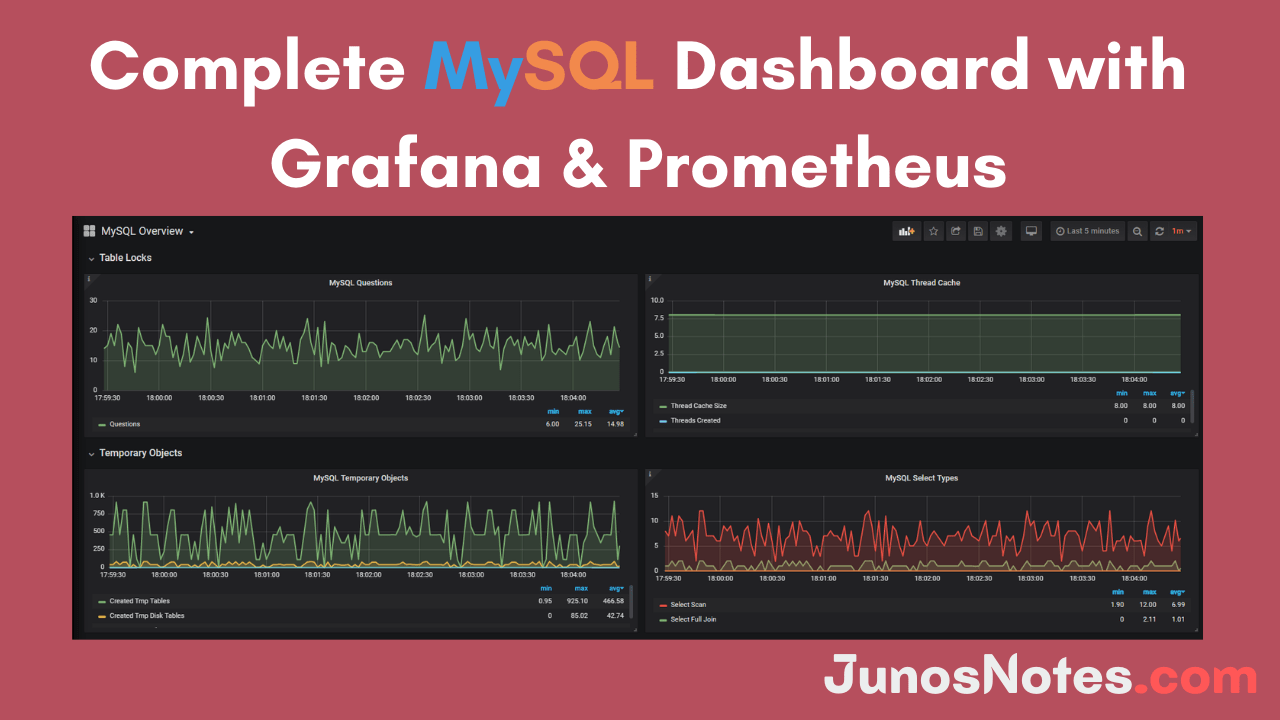The image size is (1280, 720).
Task: Open the MySQL Select Types panel title menu
Action: (921, 478)
